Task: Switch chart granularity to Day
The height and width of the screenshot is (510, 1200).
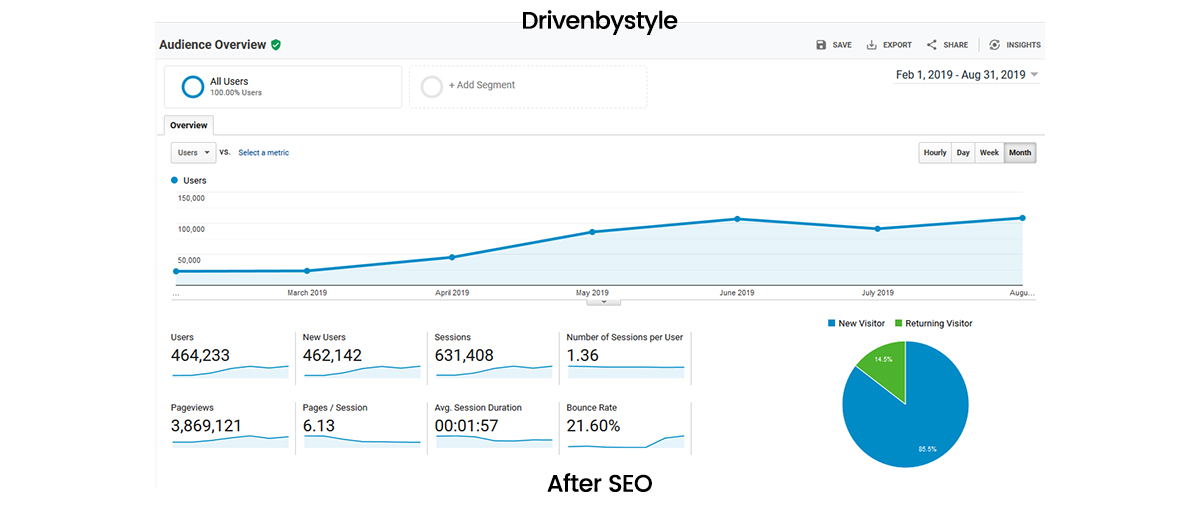Action: [x=963, y=153]
